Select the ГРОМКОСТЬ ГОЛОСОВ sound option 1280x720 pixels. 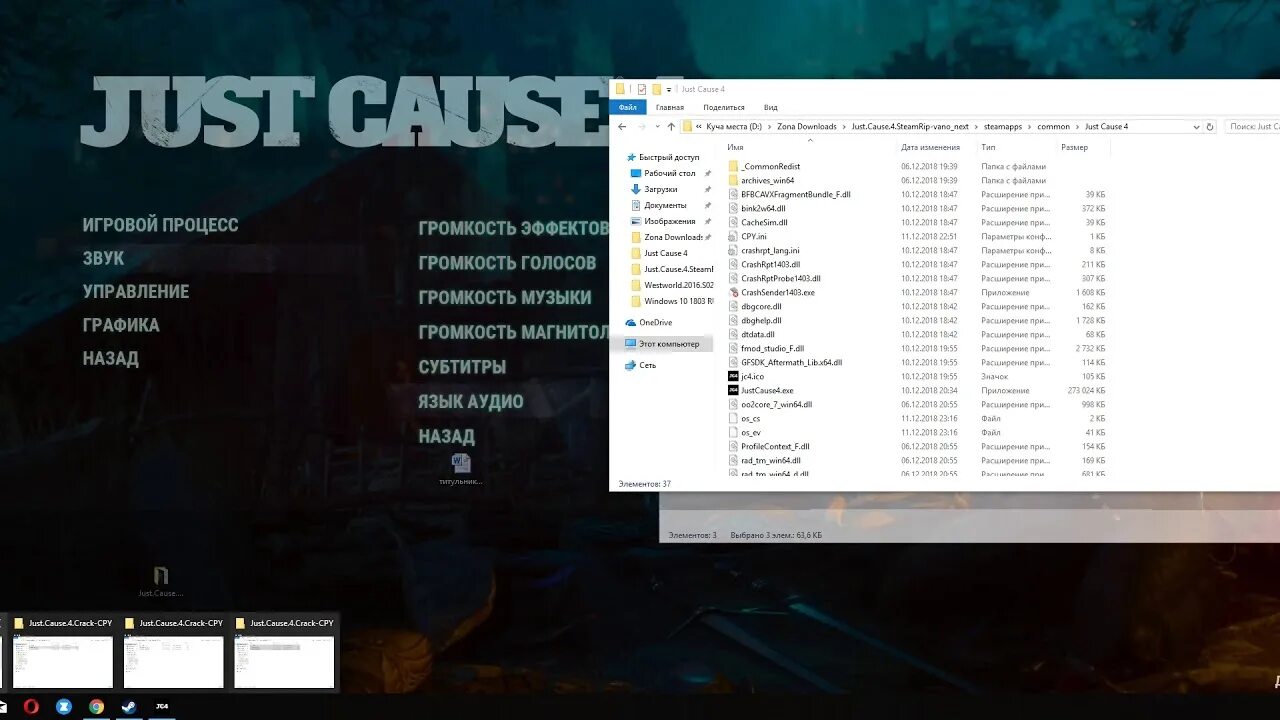(x=507, y=263)
